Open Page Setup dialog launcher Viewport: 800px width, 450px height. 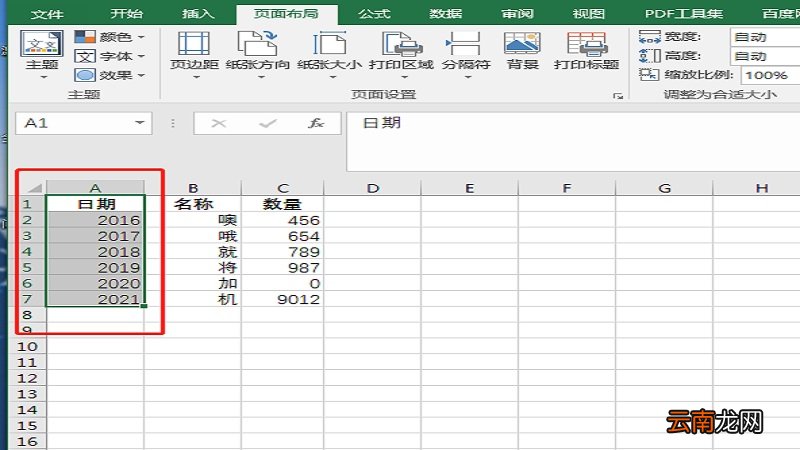(618, 95)
